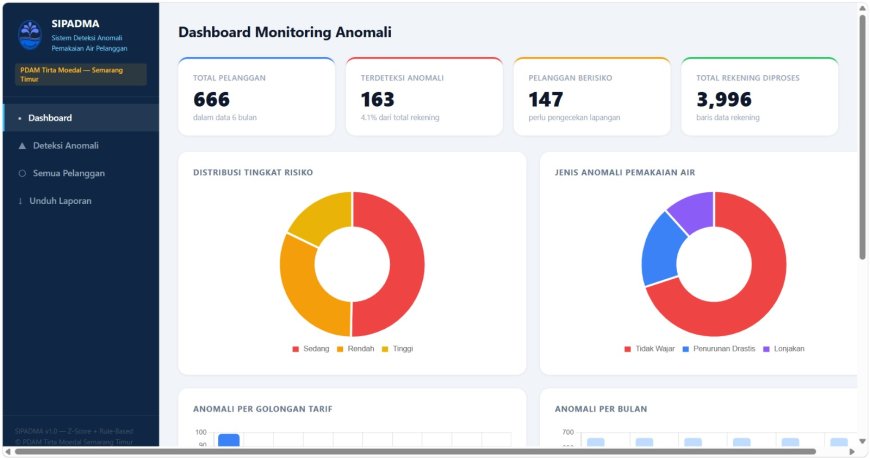Click the vertical scrollbar thumb
The height and width of the screenshot is (459, 870).
(x=863, y=137)
